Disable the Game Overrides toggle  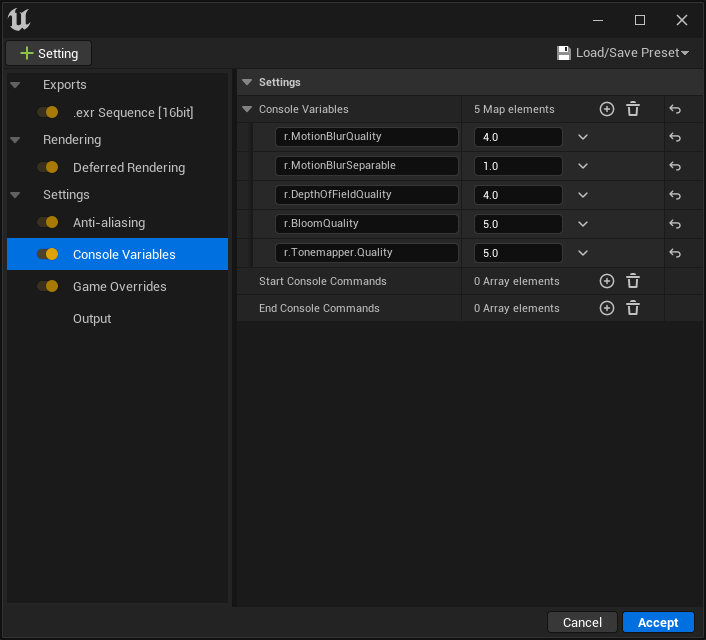48,286
